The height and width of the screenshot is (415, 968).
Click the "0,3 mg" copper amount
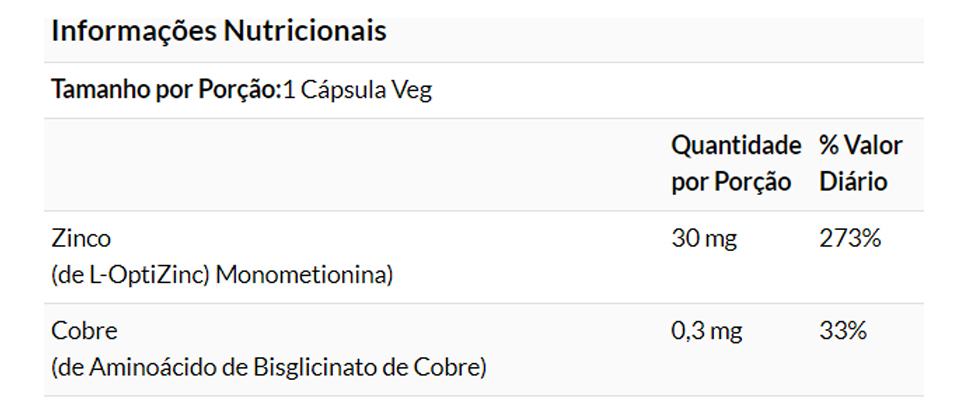[x=707, y=331]
